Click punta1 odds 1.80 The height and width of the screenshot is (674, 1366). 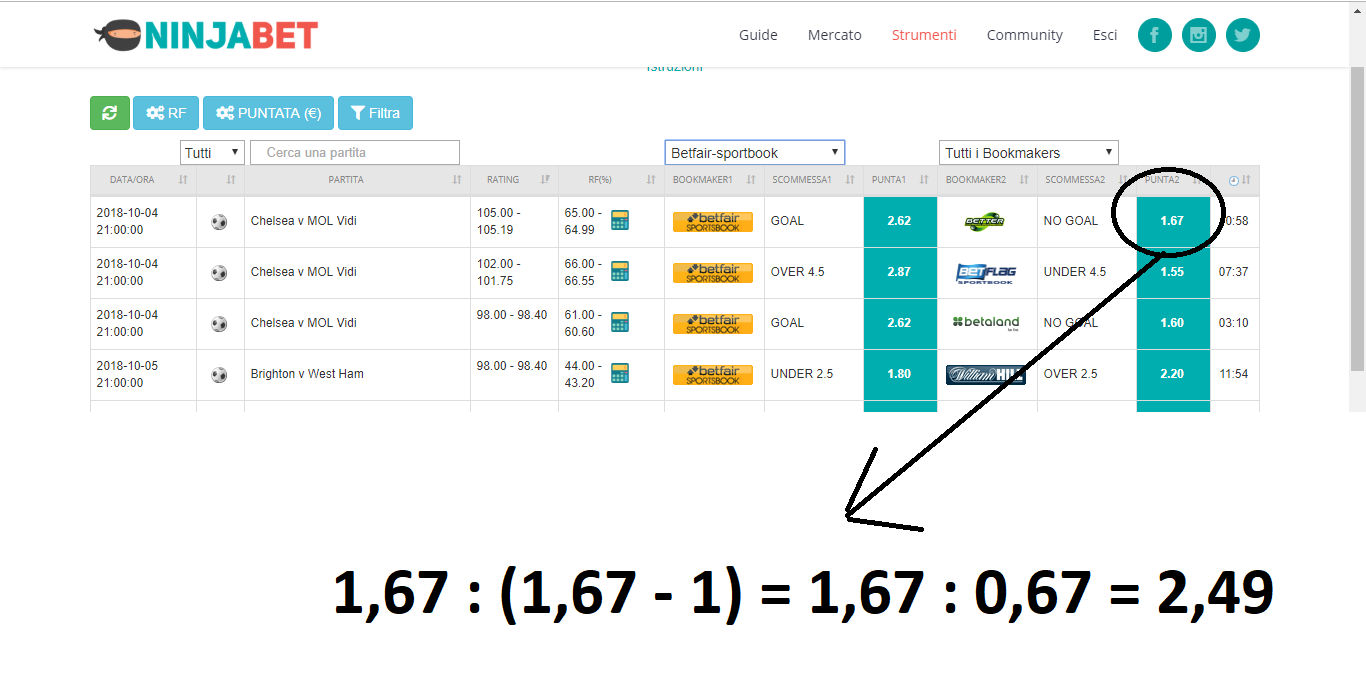(900, 374)
